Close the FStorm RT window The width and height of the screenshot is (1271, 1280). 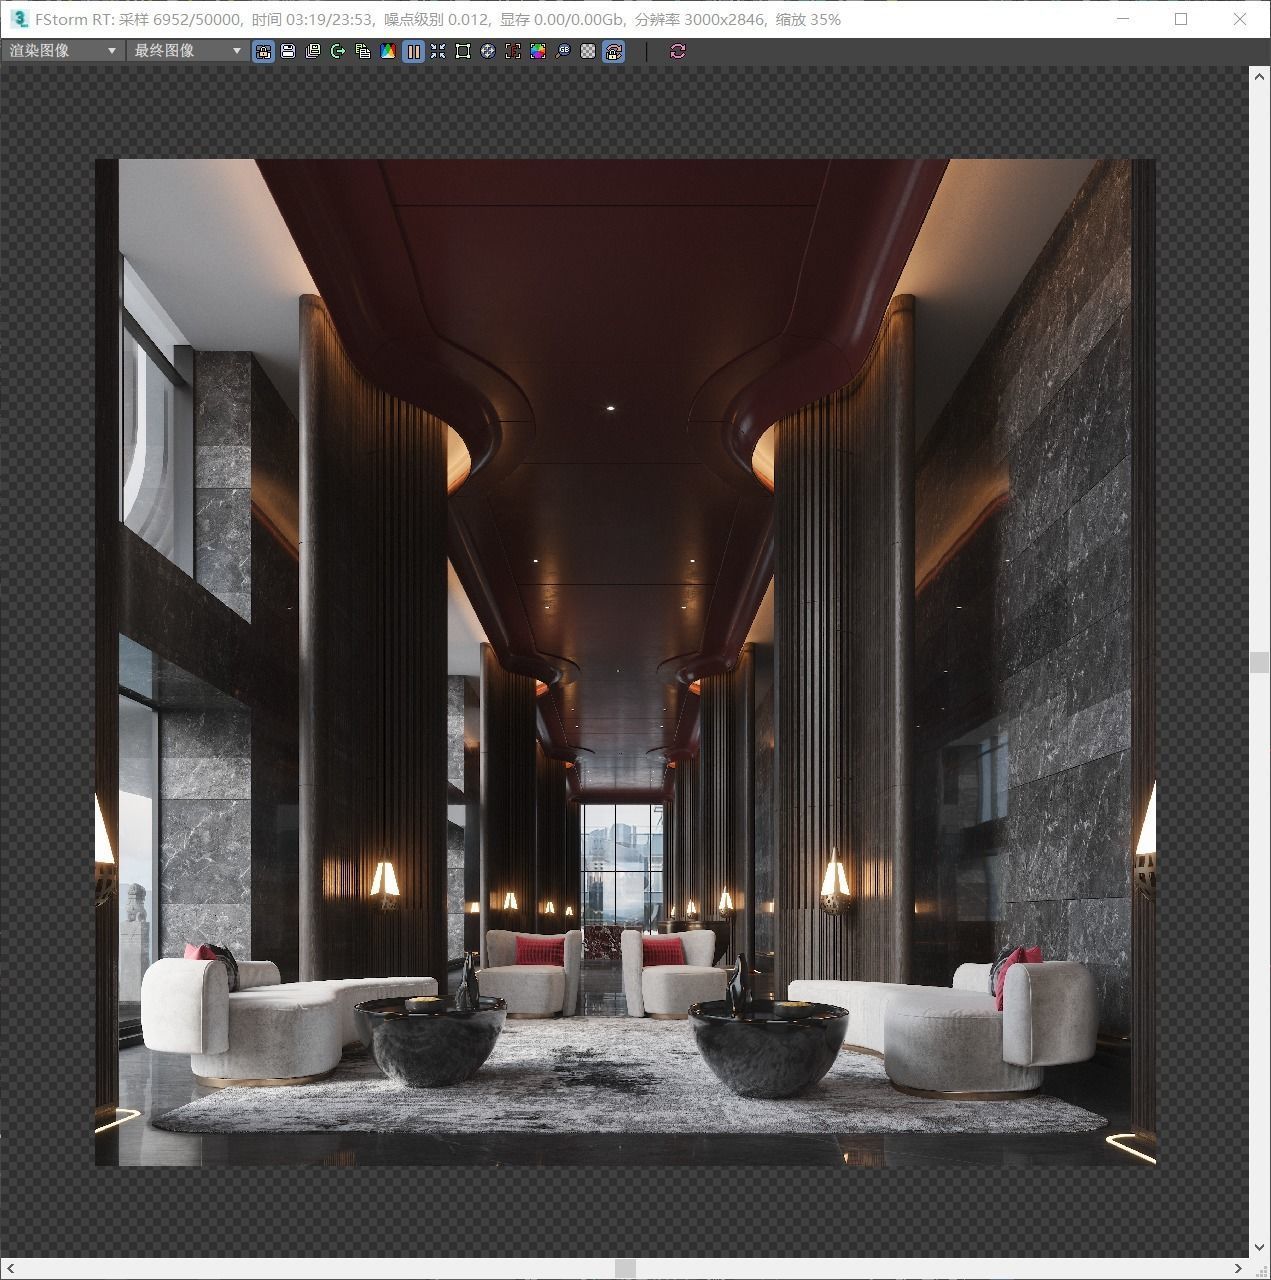click(x=1240, y=19)
